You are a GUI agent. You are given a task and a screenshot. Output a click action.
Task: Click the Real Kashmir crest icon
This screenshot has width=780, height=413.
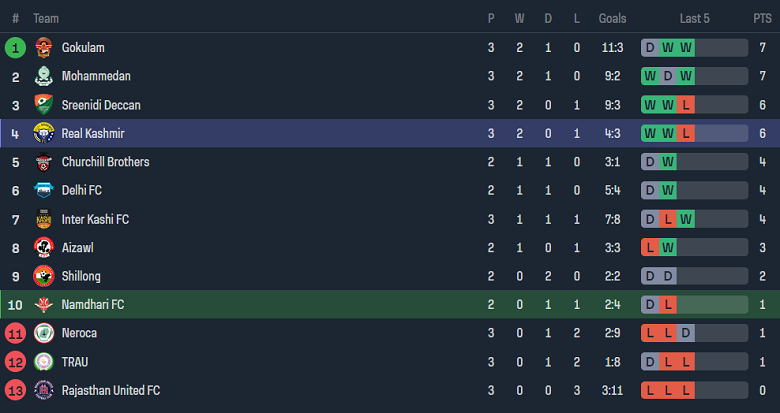point(43,133)
